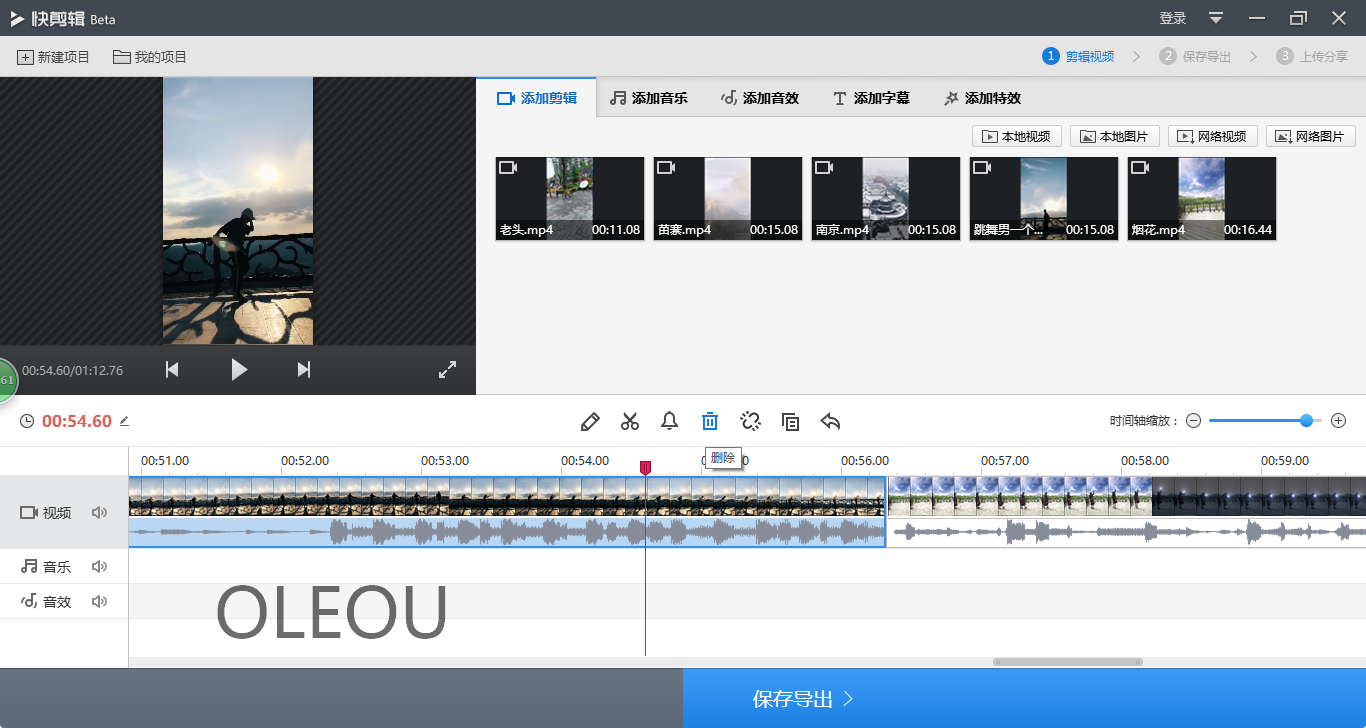The height and width of the screenshot is (728, 1366).
Task: Select the 苗寨.mp4 clip thumbnail
Action: point(728,198)
